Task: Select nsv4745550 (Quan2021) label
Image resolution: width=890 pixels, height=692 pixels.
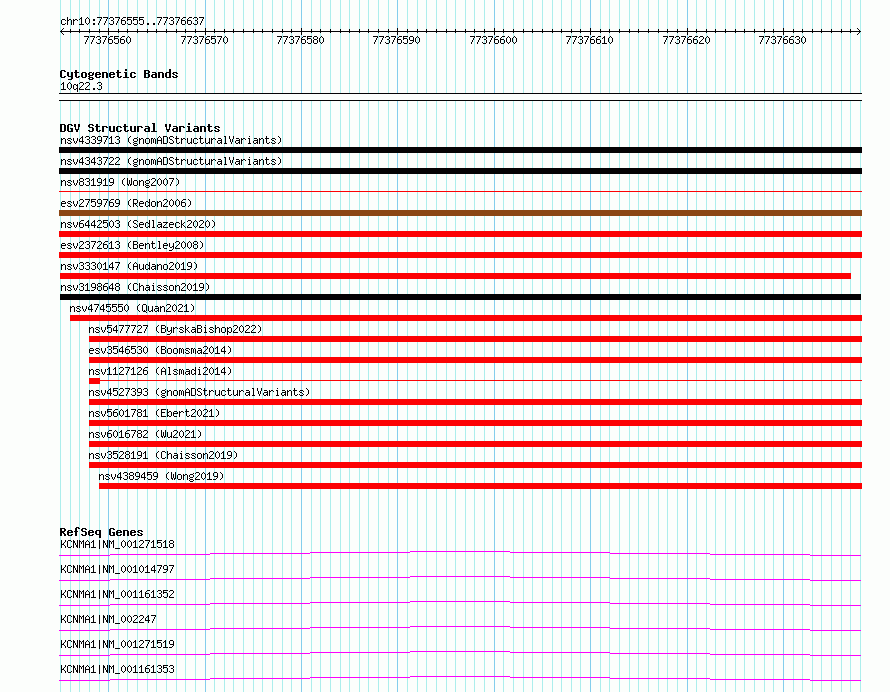Action: (x=132, y=308)
